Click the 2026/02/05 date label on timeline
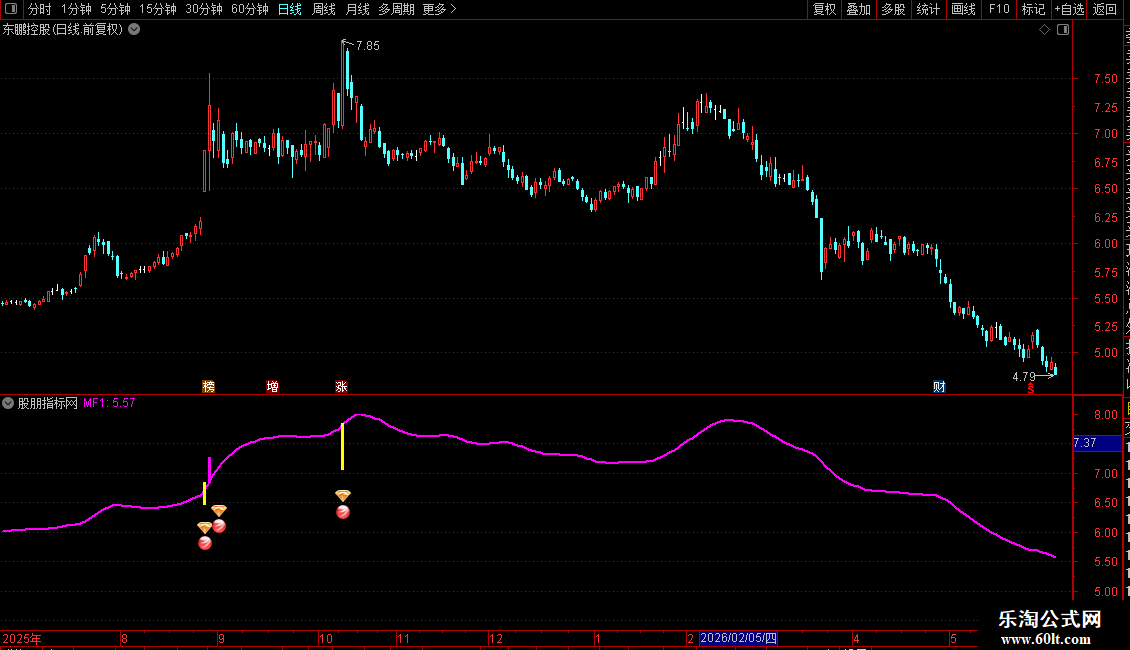This screenshot has height=650, width=1130. 738,638
